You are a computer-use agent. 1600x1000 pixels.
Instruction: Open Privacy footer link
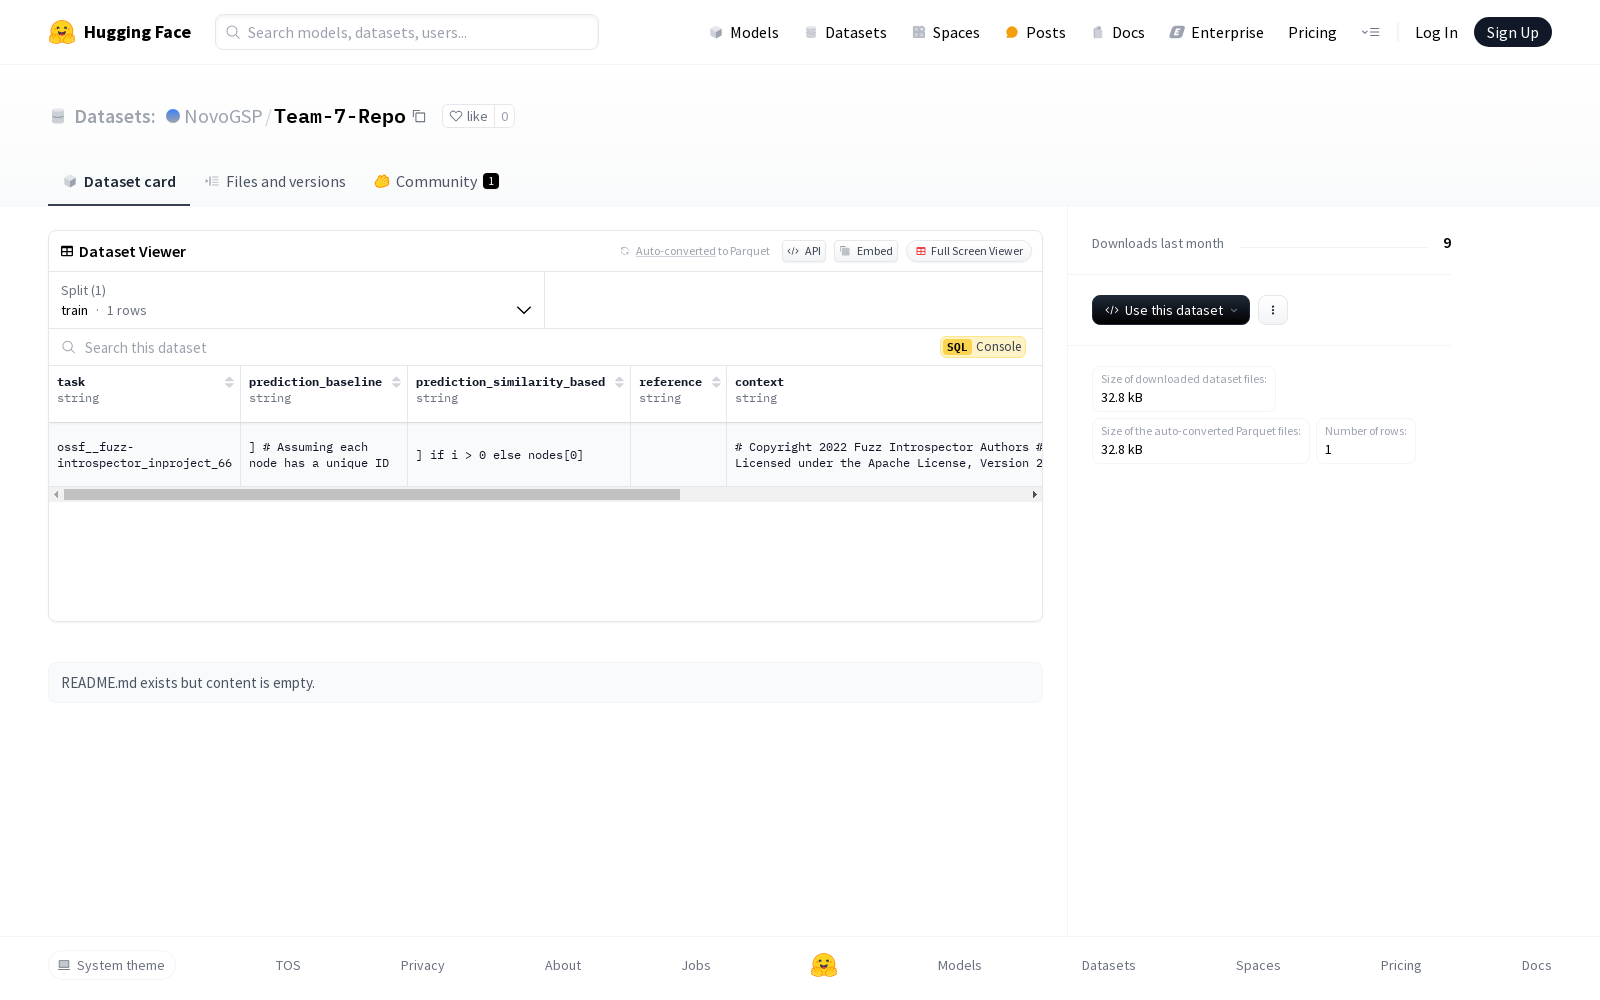coord(423,965)
